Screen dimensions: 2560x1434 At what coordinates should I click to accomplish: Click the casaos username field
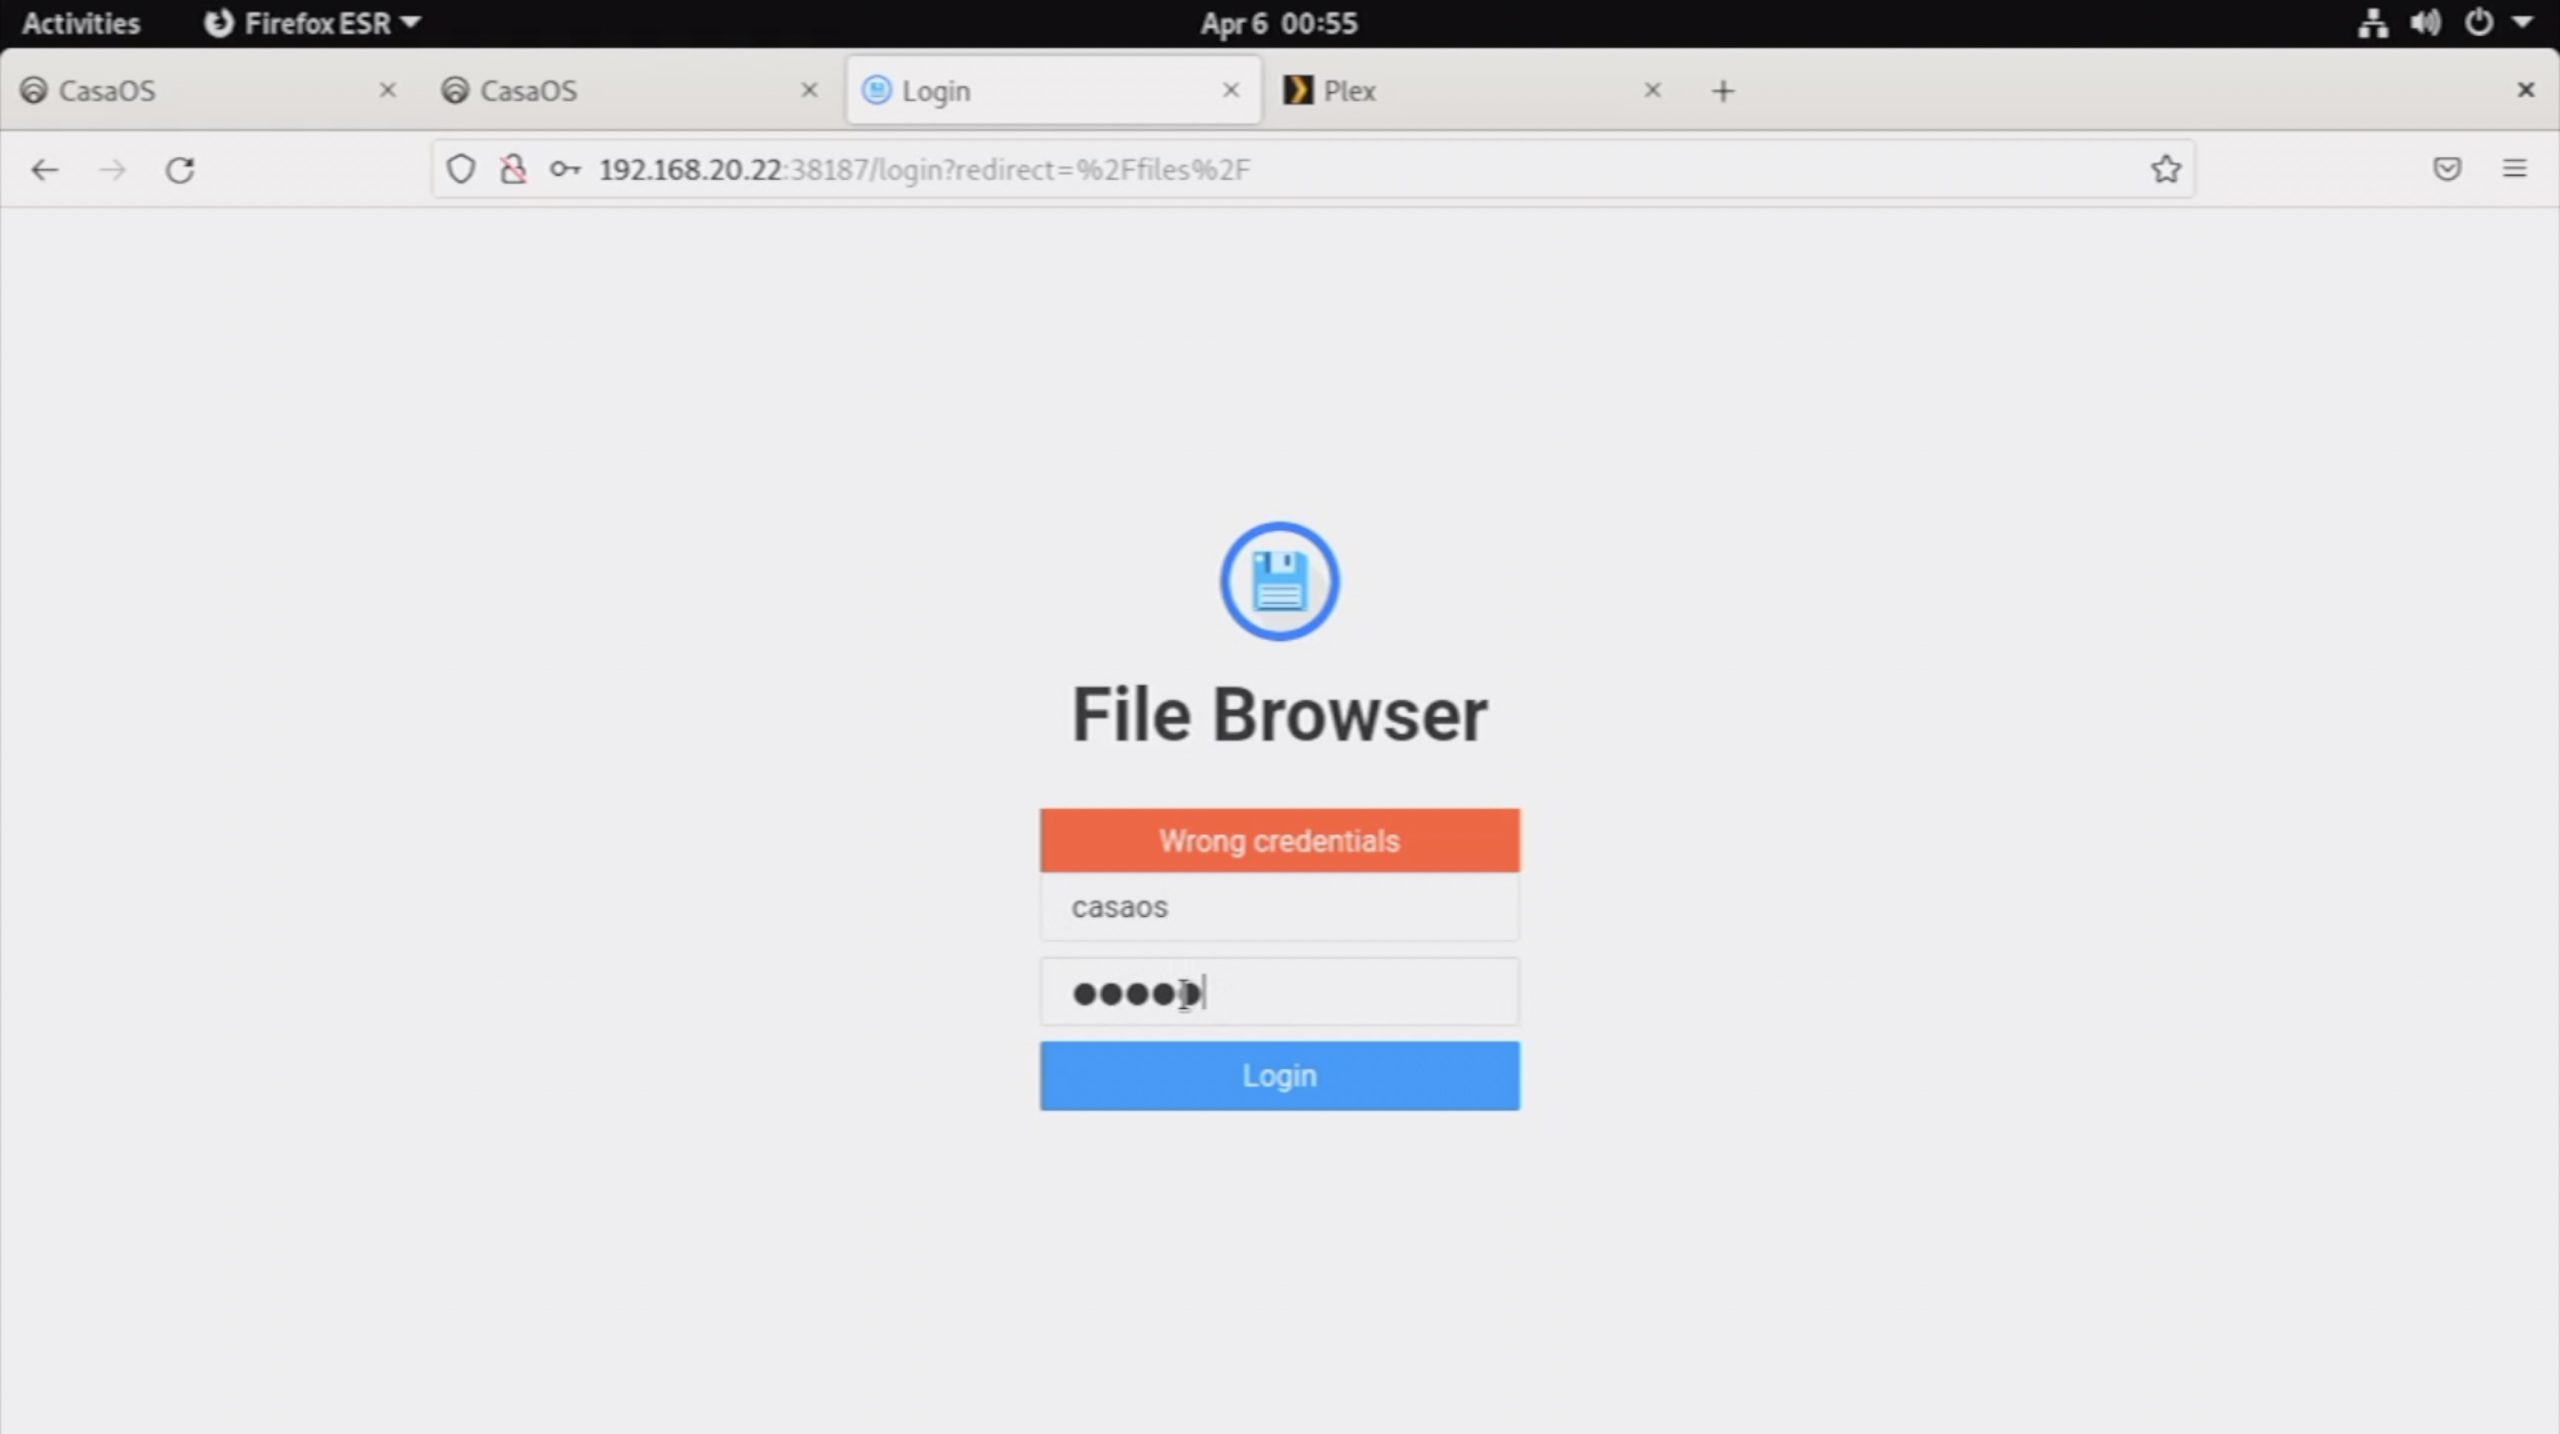1278,907
